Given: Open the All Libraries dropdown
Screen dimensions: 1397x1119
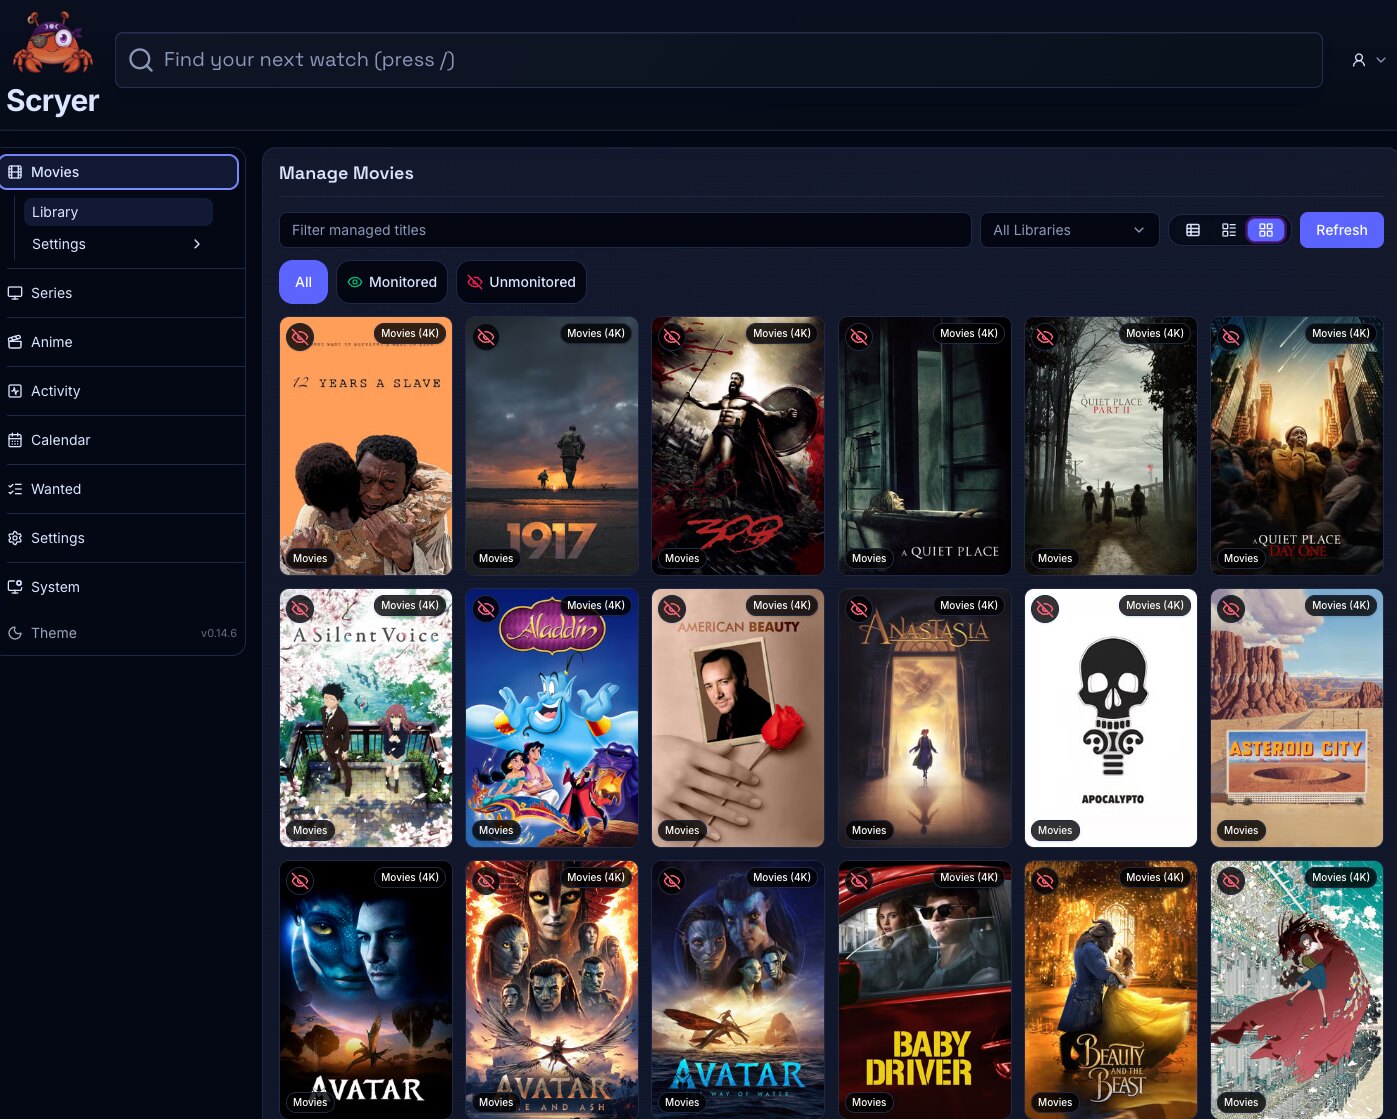Looking at the screenshot, I should click(1069, 230).
